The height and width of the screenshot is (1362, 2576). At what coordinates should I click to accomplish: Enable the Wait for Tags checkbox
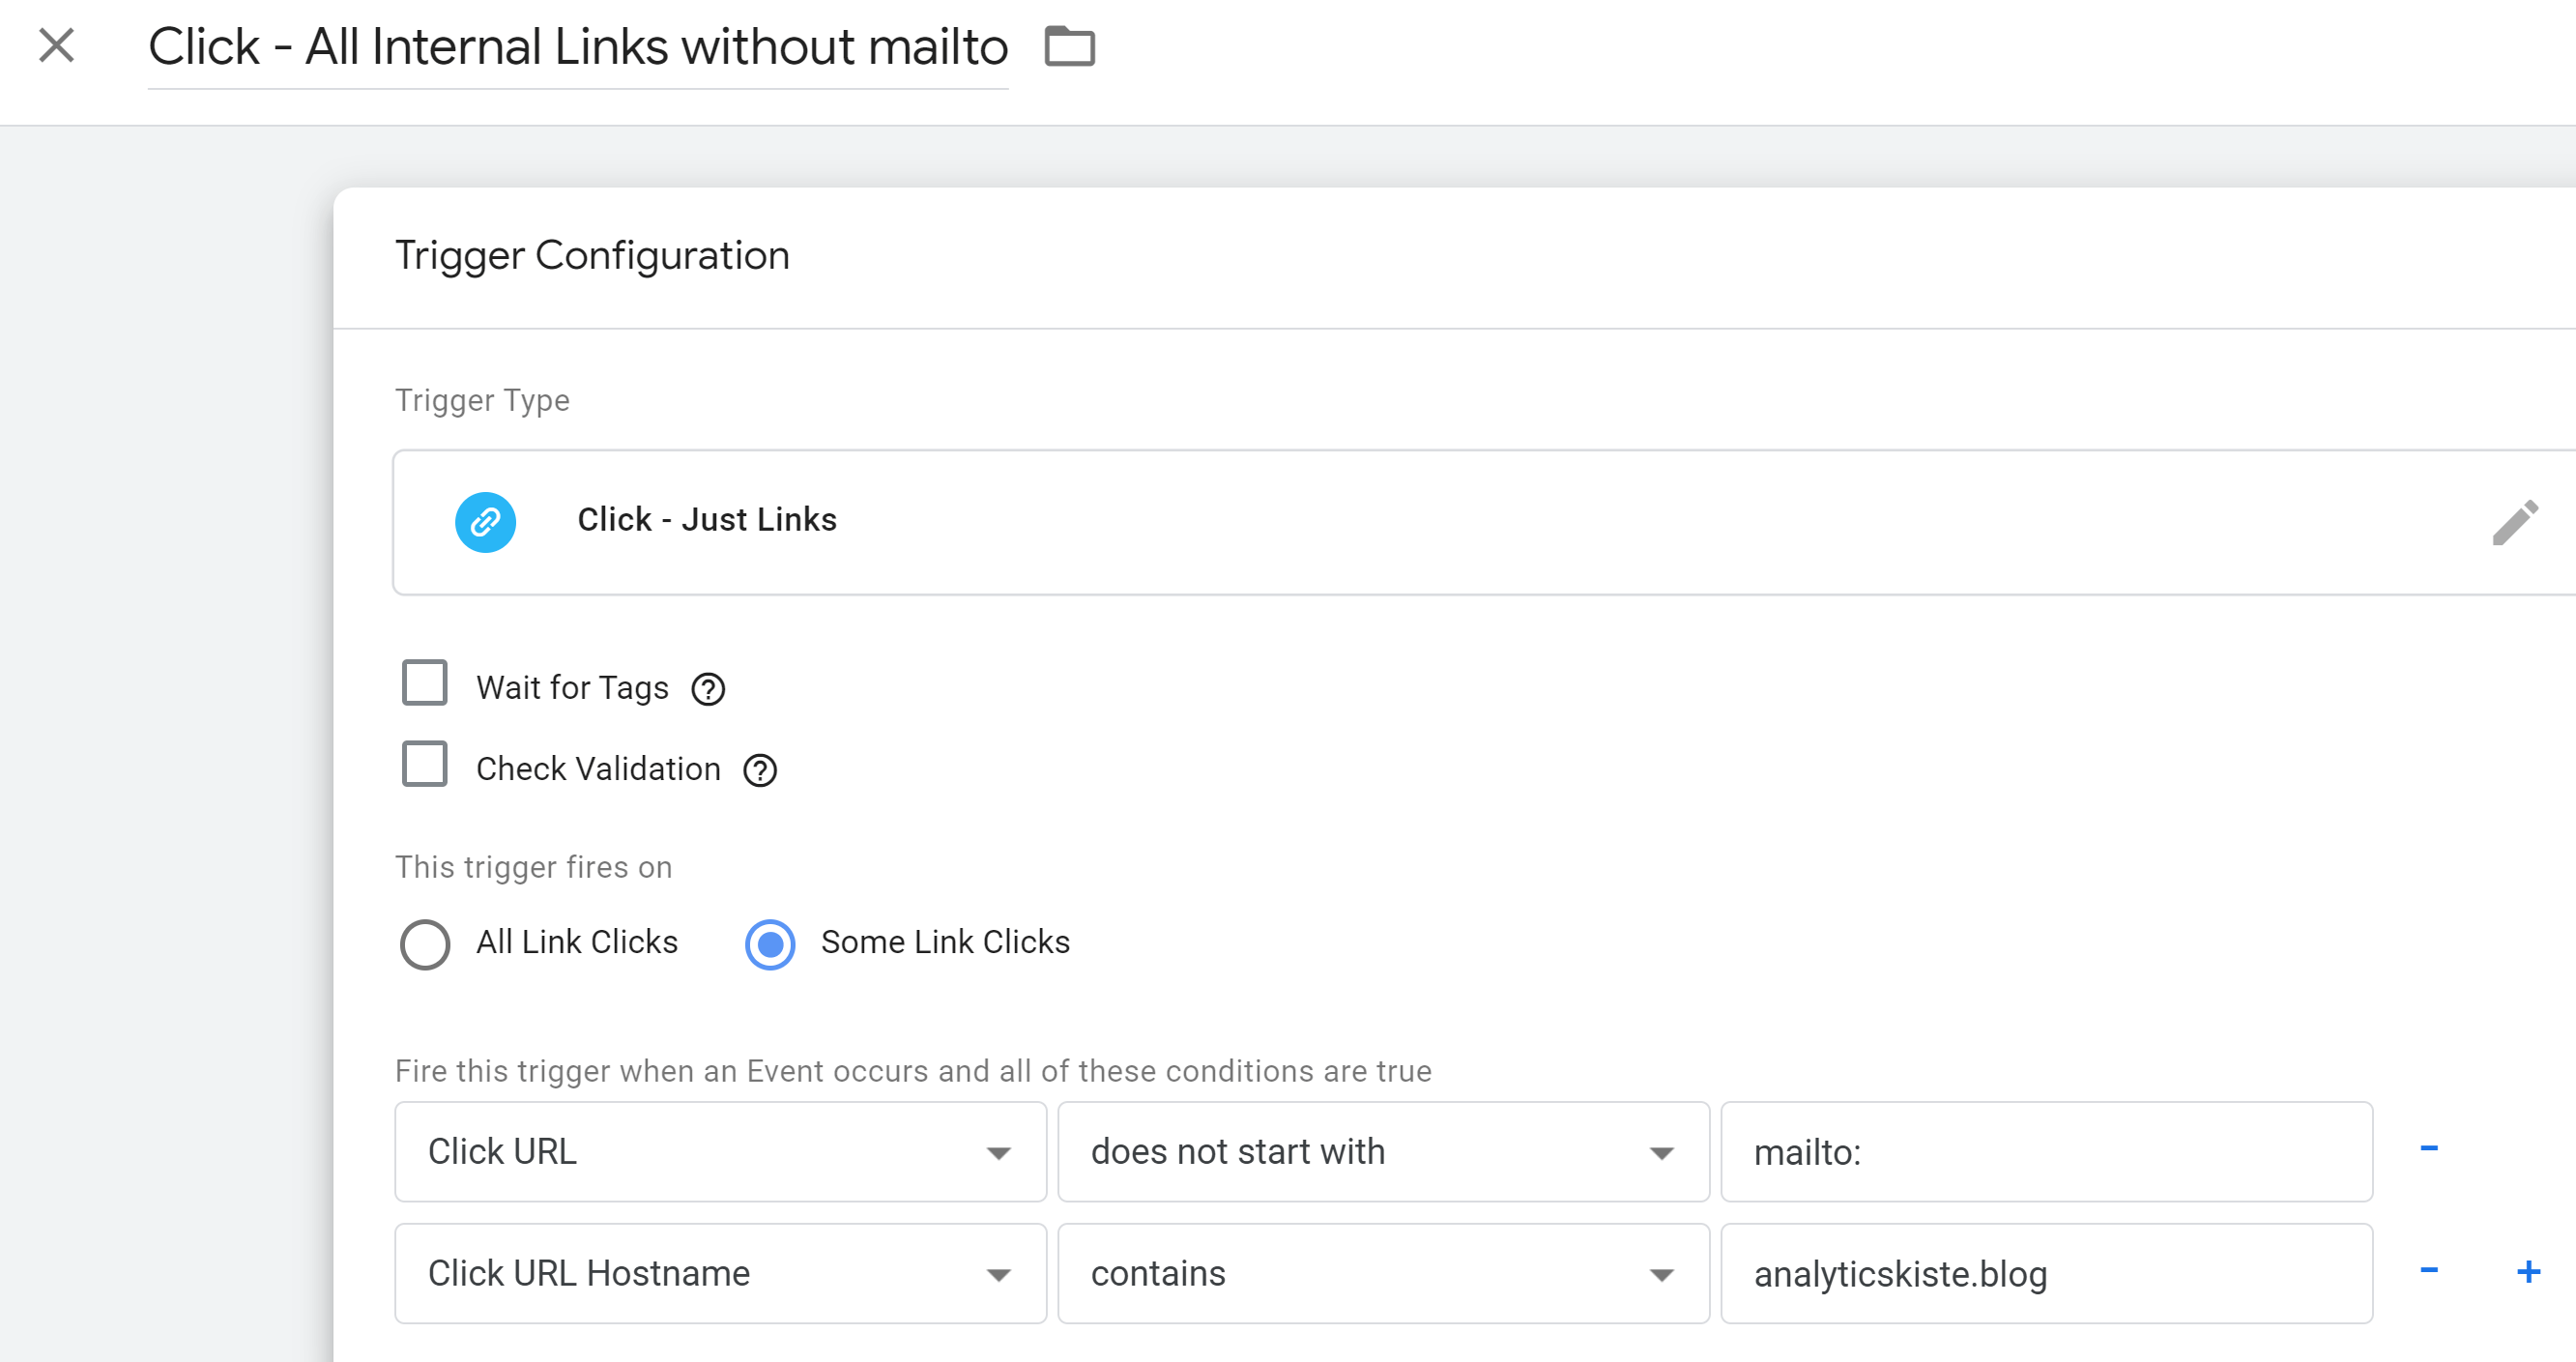click(x=424, y=684)
